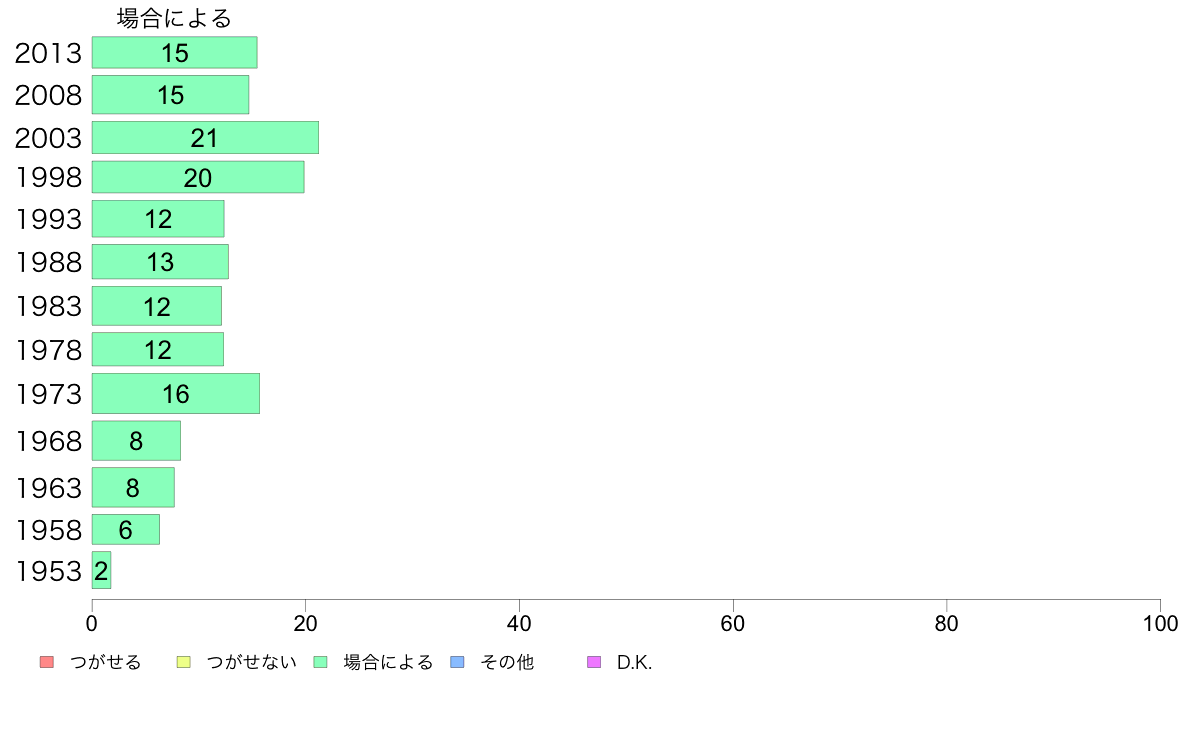Click the 1958 bar showing 6
The width and height of the screenshot is (1188, 736).
(126, 529)
